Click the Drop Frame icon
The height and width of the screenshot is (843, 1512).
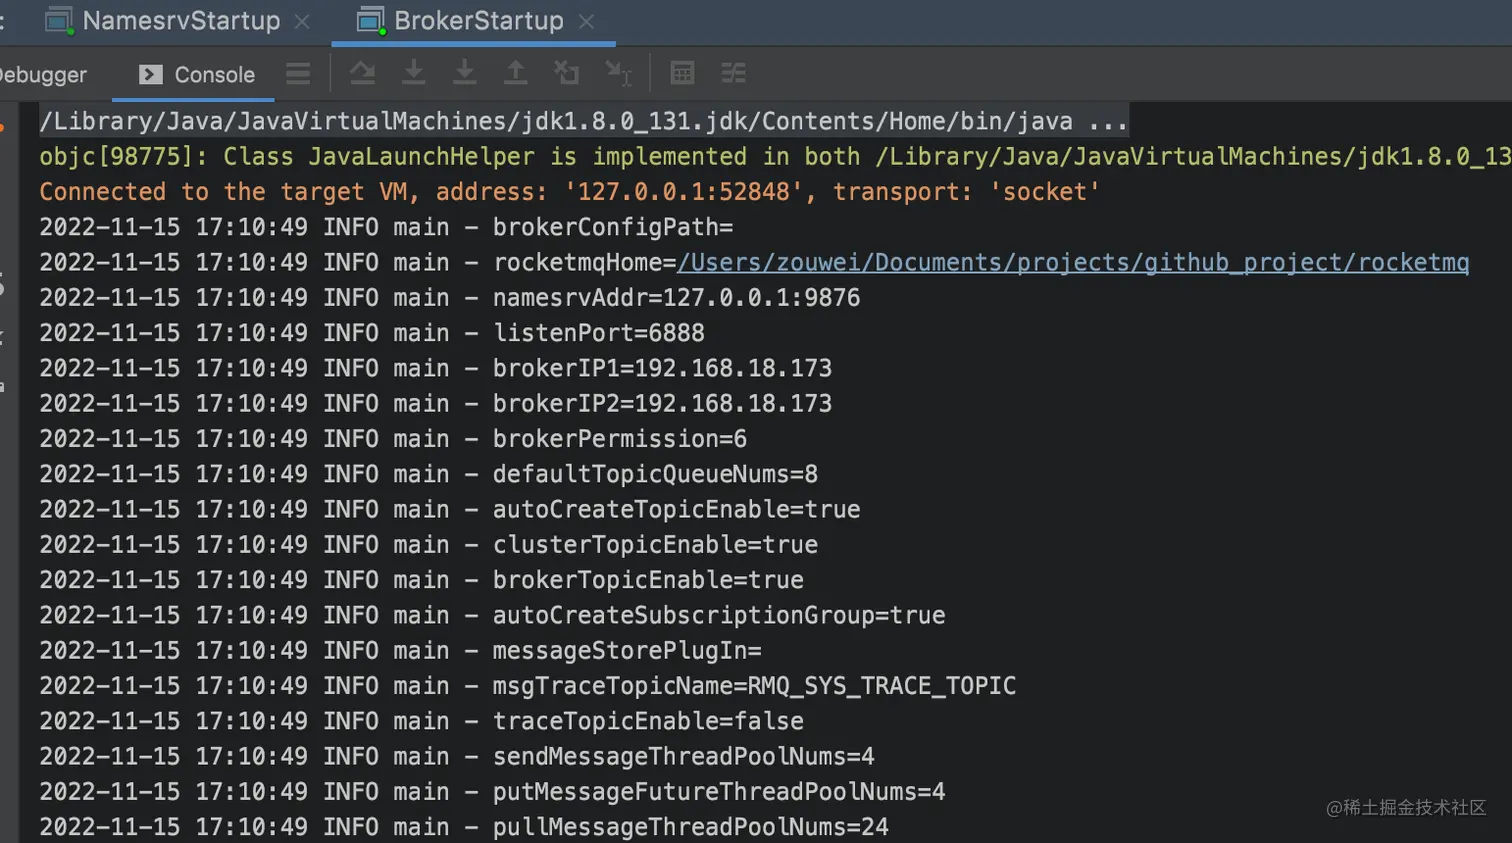coord(566,73)
